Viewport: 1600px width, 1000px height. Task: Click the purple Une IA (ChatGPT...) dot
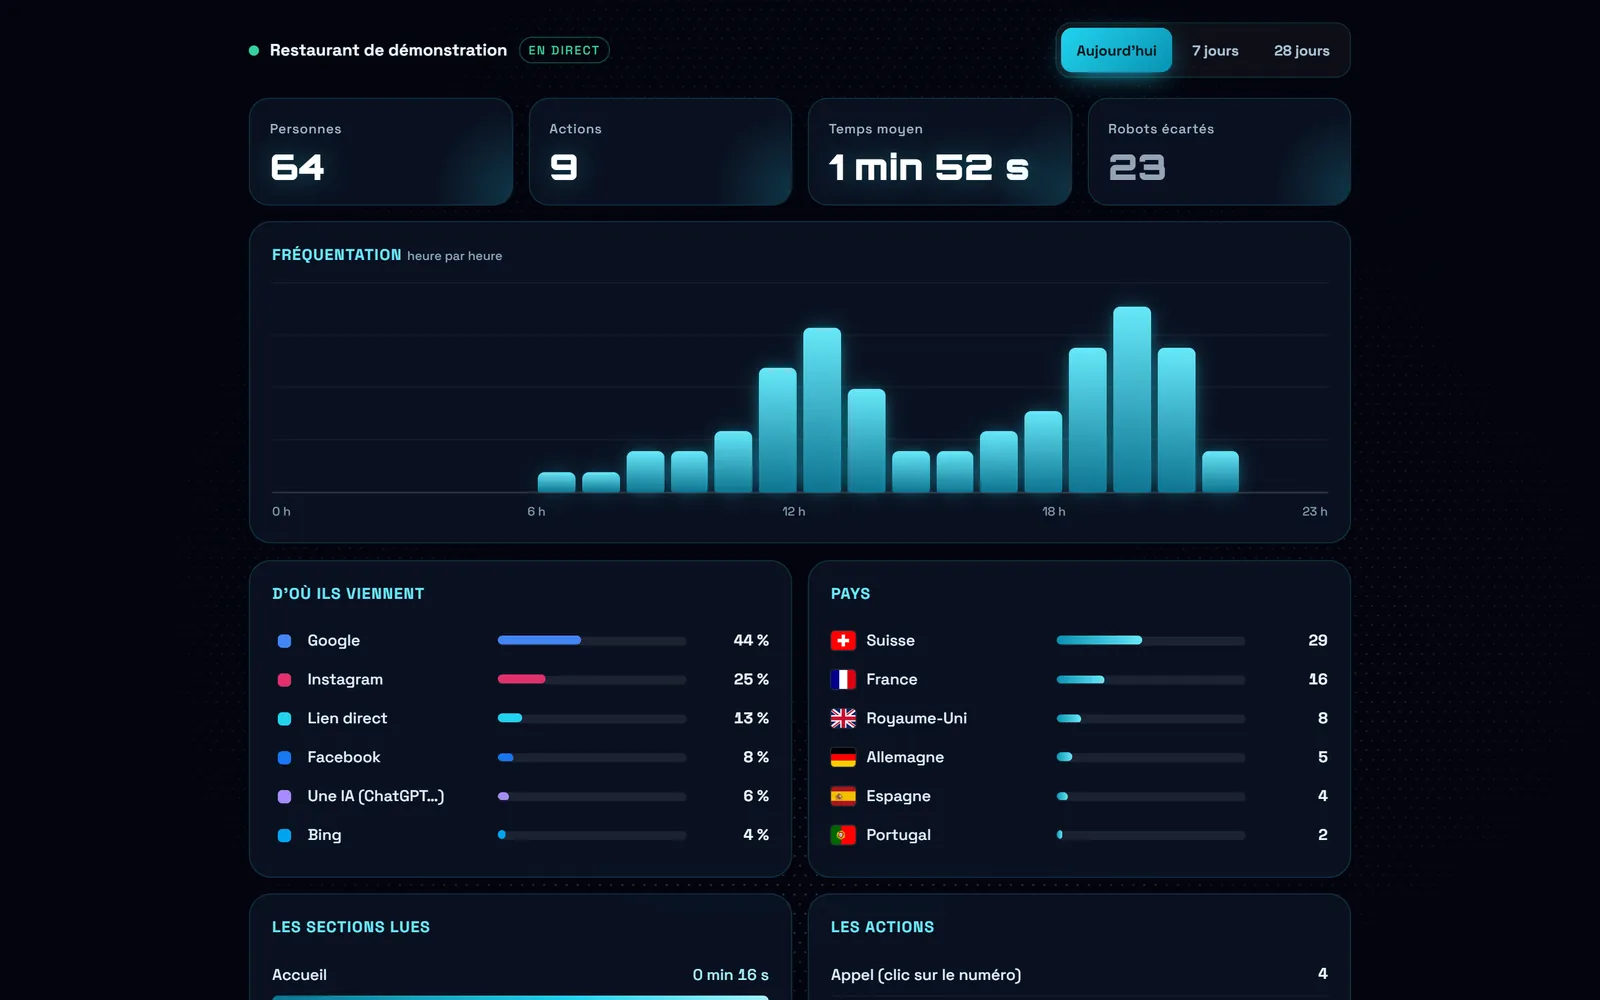[284, 797]
